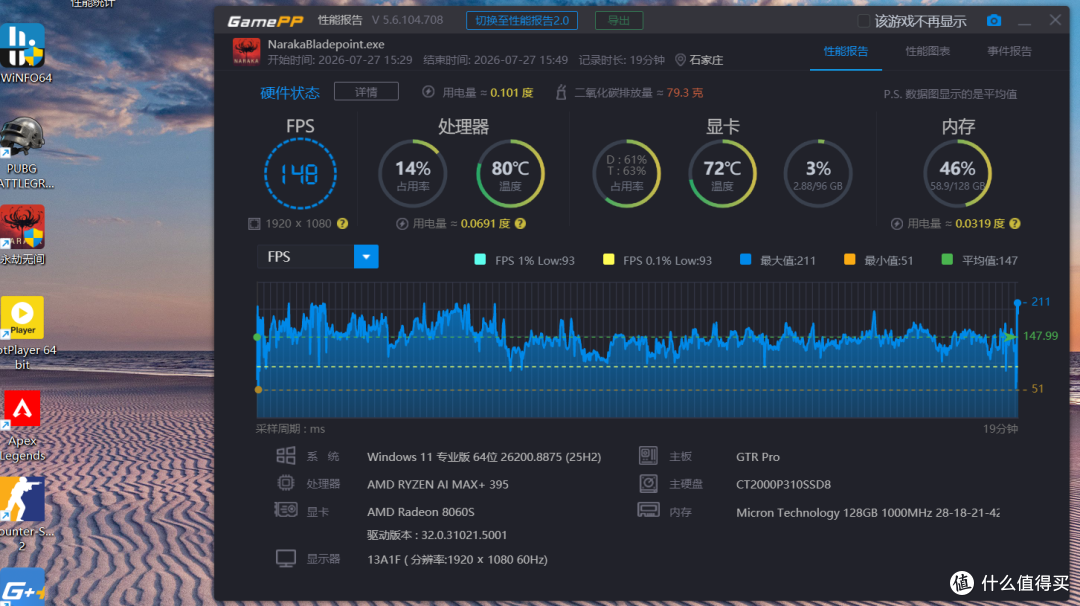Click the 系统 Windows icon in specs list
Screen dimensions: 1080x606
pyautogui.click(x=286, y=456)
